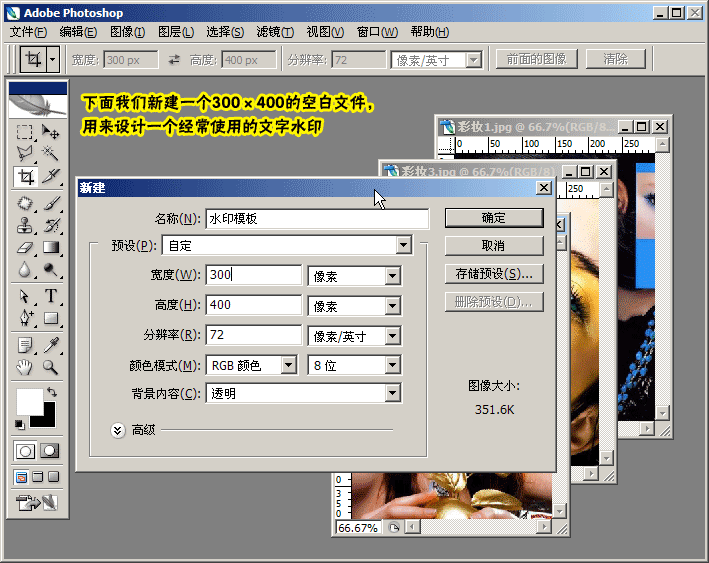This screenshot has width=709, height=563.
Task: Choose Standard Screen mode
Action: [x=21, y=477]
